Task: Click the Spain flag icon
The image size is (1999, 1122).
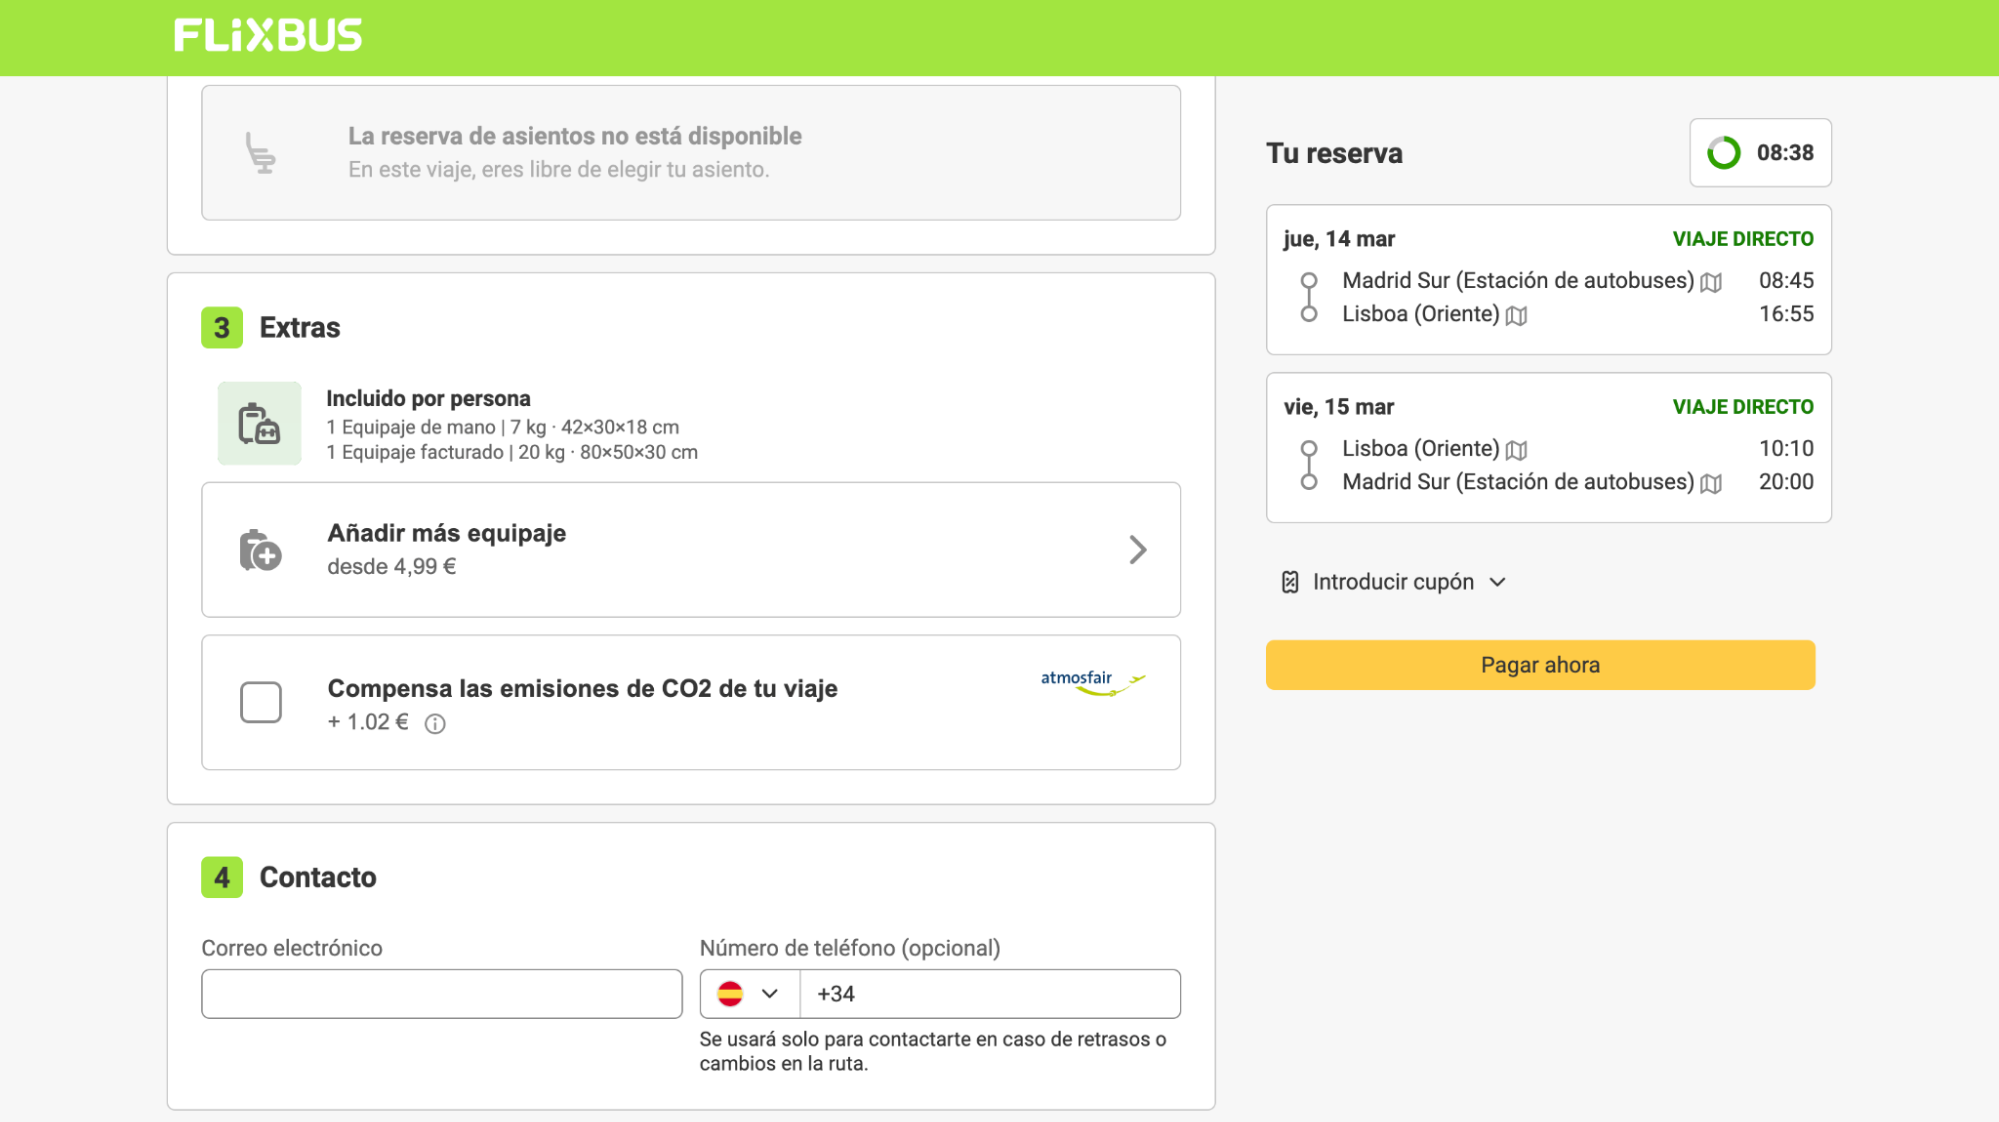Action: click(730, 994)
